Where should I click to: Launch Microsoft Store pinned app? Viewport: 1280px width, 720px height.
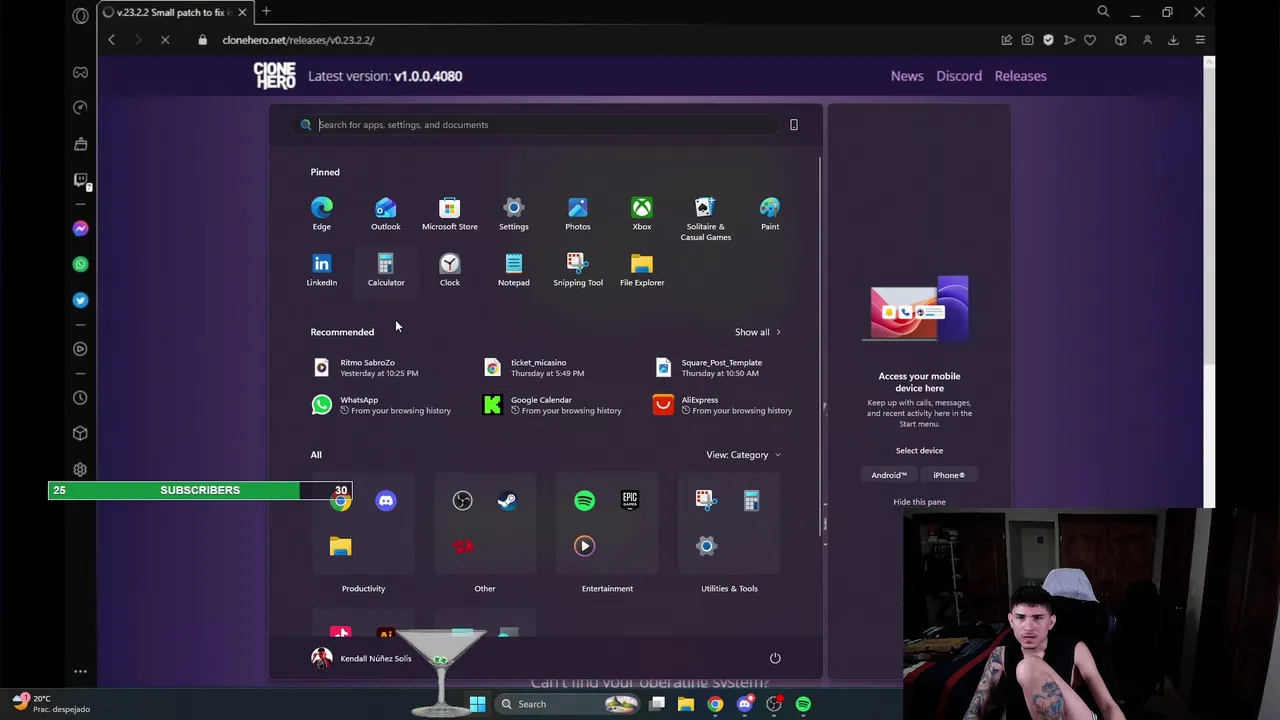tap(449, 213)
